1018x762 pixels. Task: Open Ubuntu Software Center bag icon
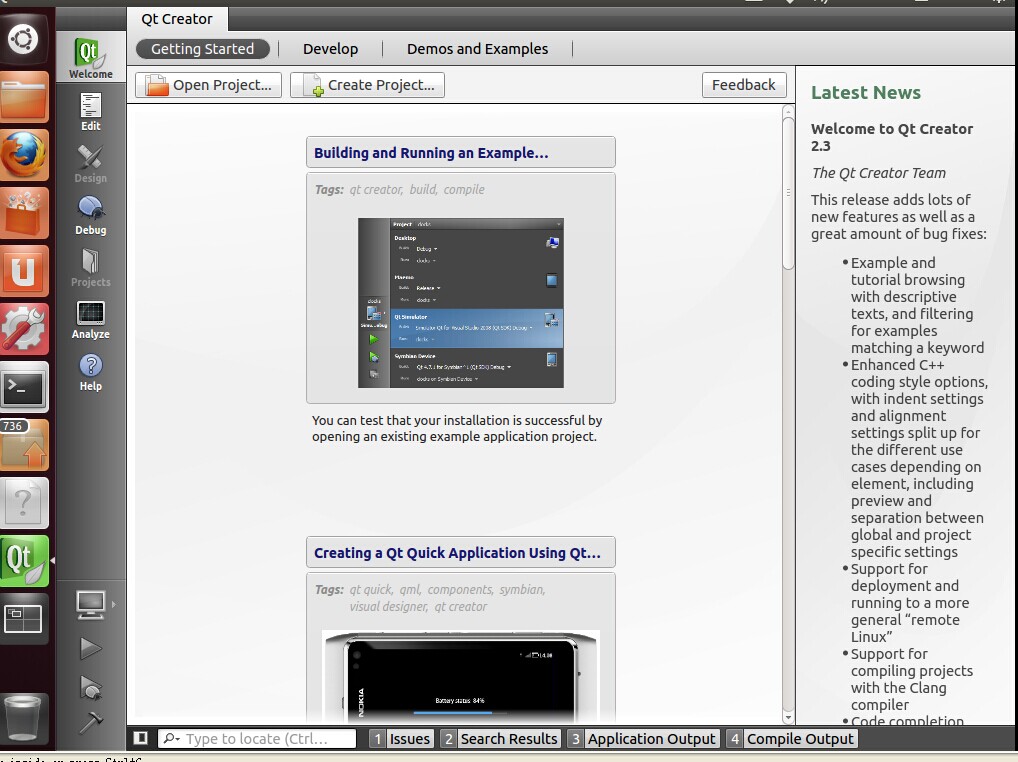(x=25, y=213)
